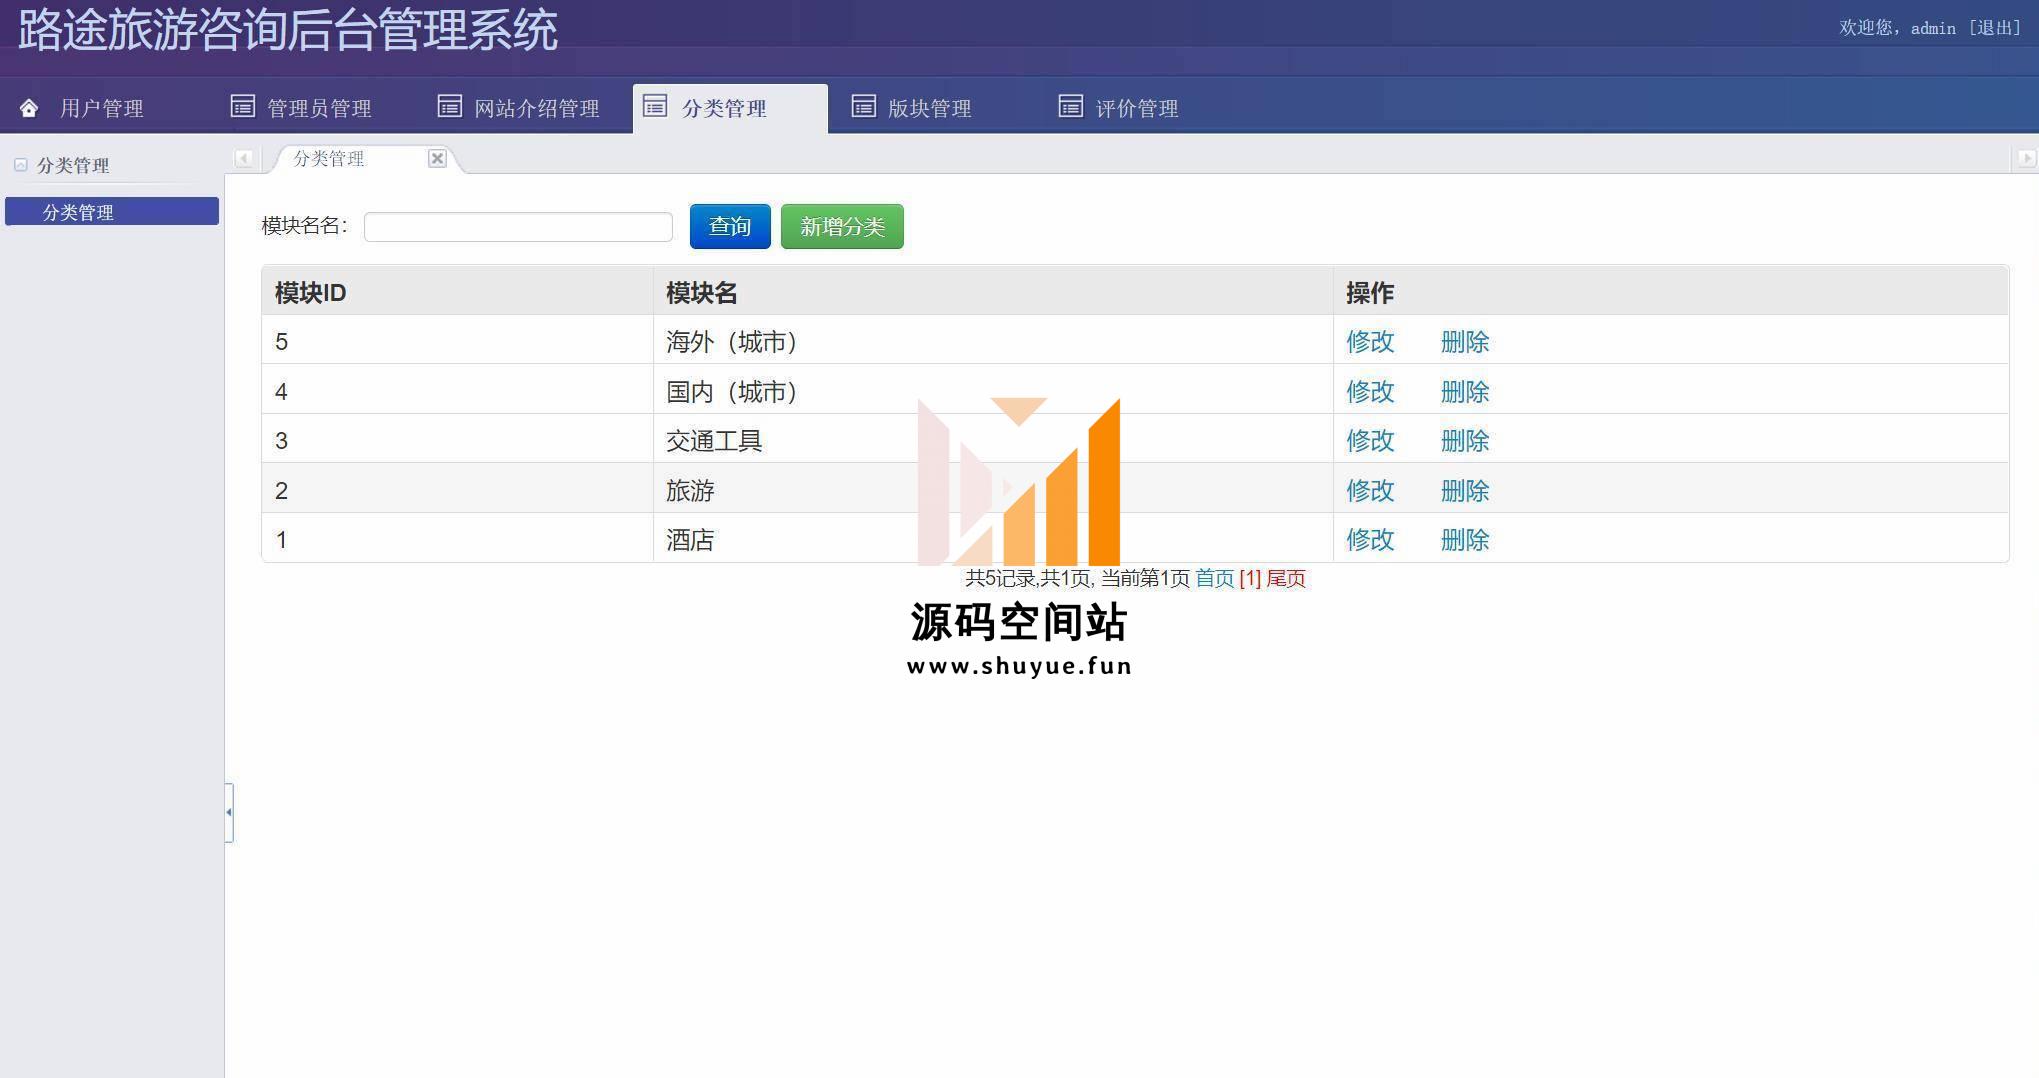Click the 新增分类 button
The image size is (2039, 1078).
(842, 227)
